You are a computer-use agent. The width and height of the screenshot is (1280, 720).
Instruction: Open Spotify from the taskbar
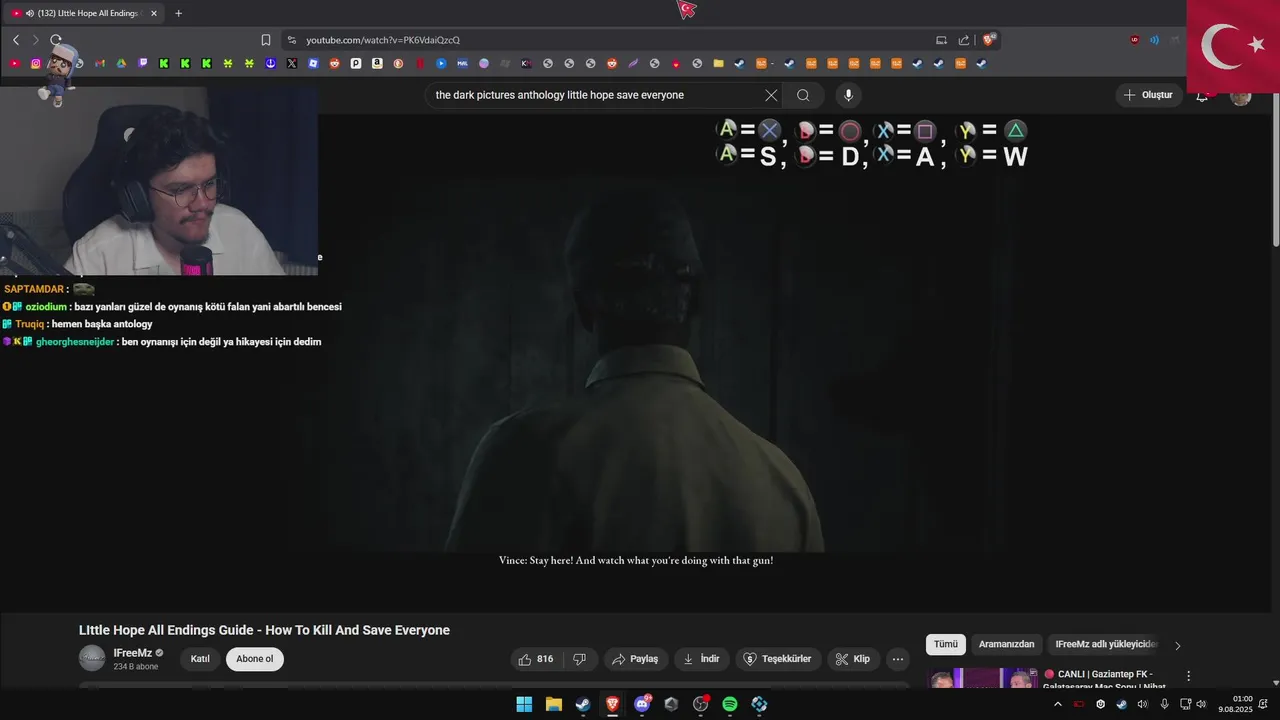[x=730, y=704]
